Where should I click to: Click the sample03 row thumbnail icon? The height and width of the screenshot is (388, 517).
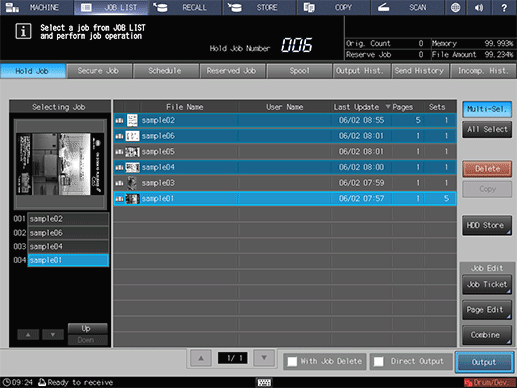(x=132, y=183)
